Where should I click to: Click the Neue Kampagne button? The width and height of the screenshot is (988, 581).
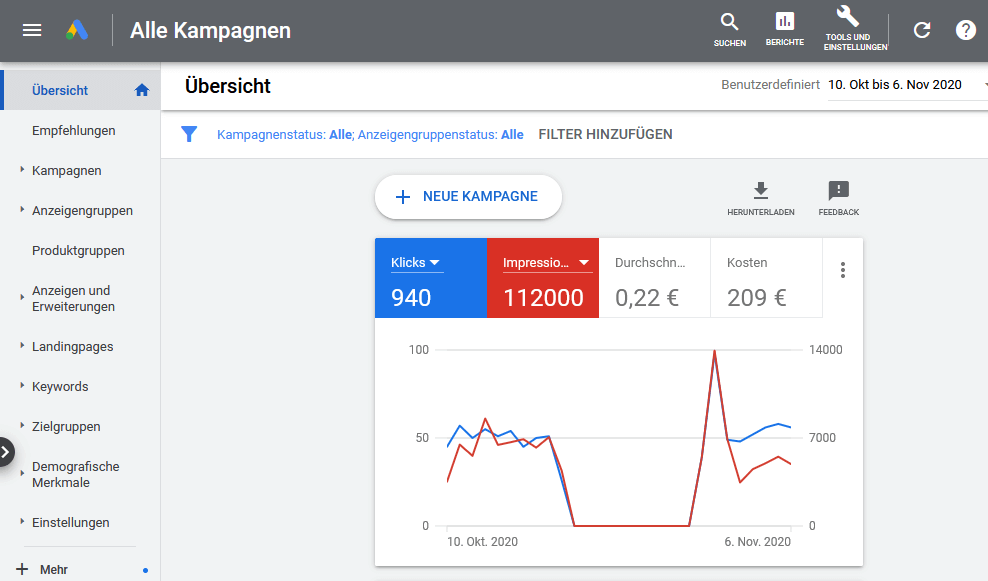[x=468, y=197]
